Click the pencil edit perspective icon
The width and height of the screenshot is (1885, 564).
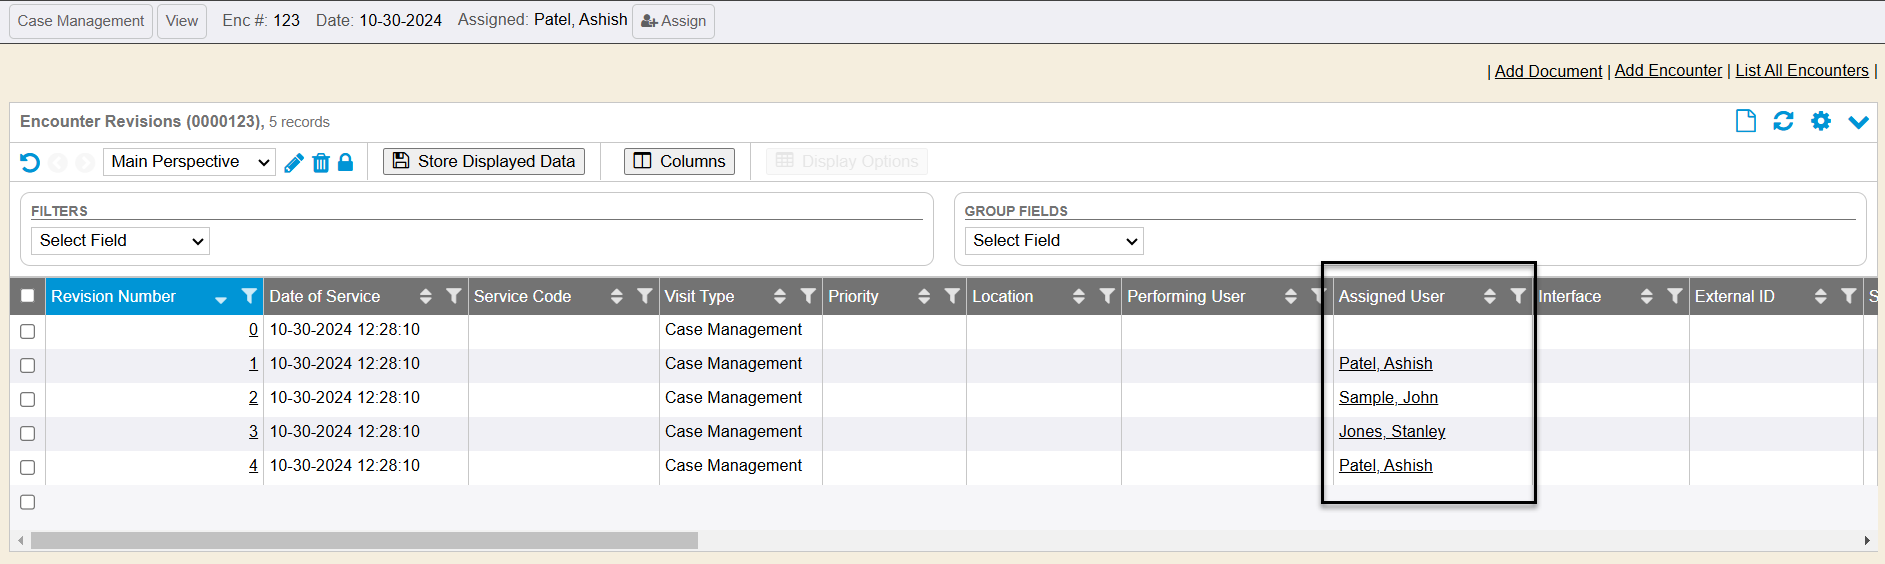tap(294, 162)
